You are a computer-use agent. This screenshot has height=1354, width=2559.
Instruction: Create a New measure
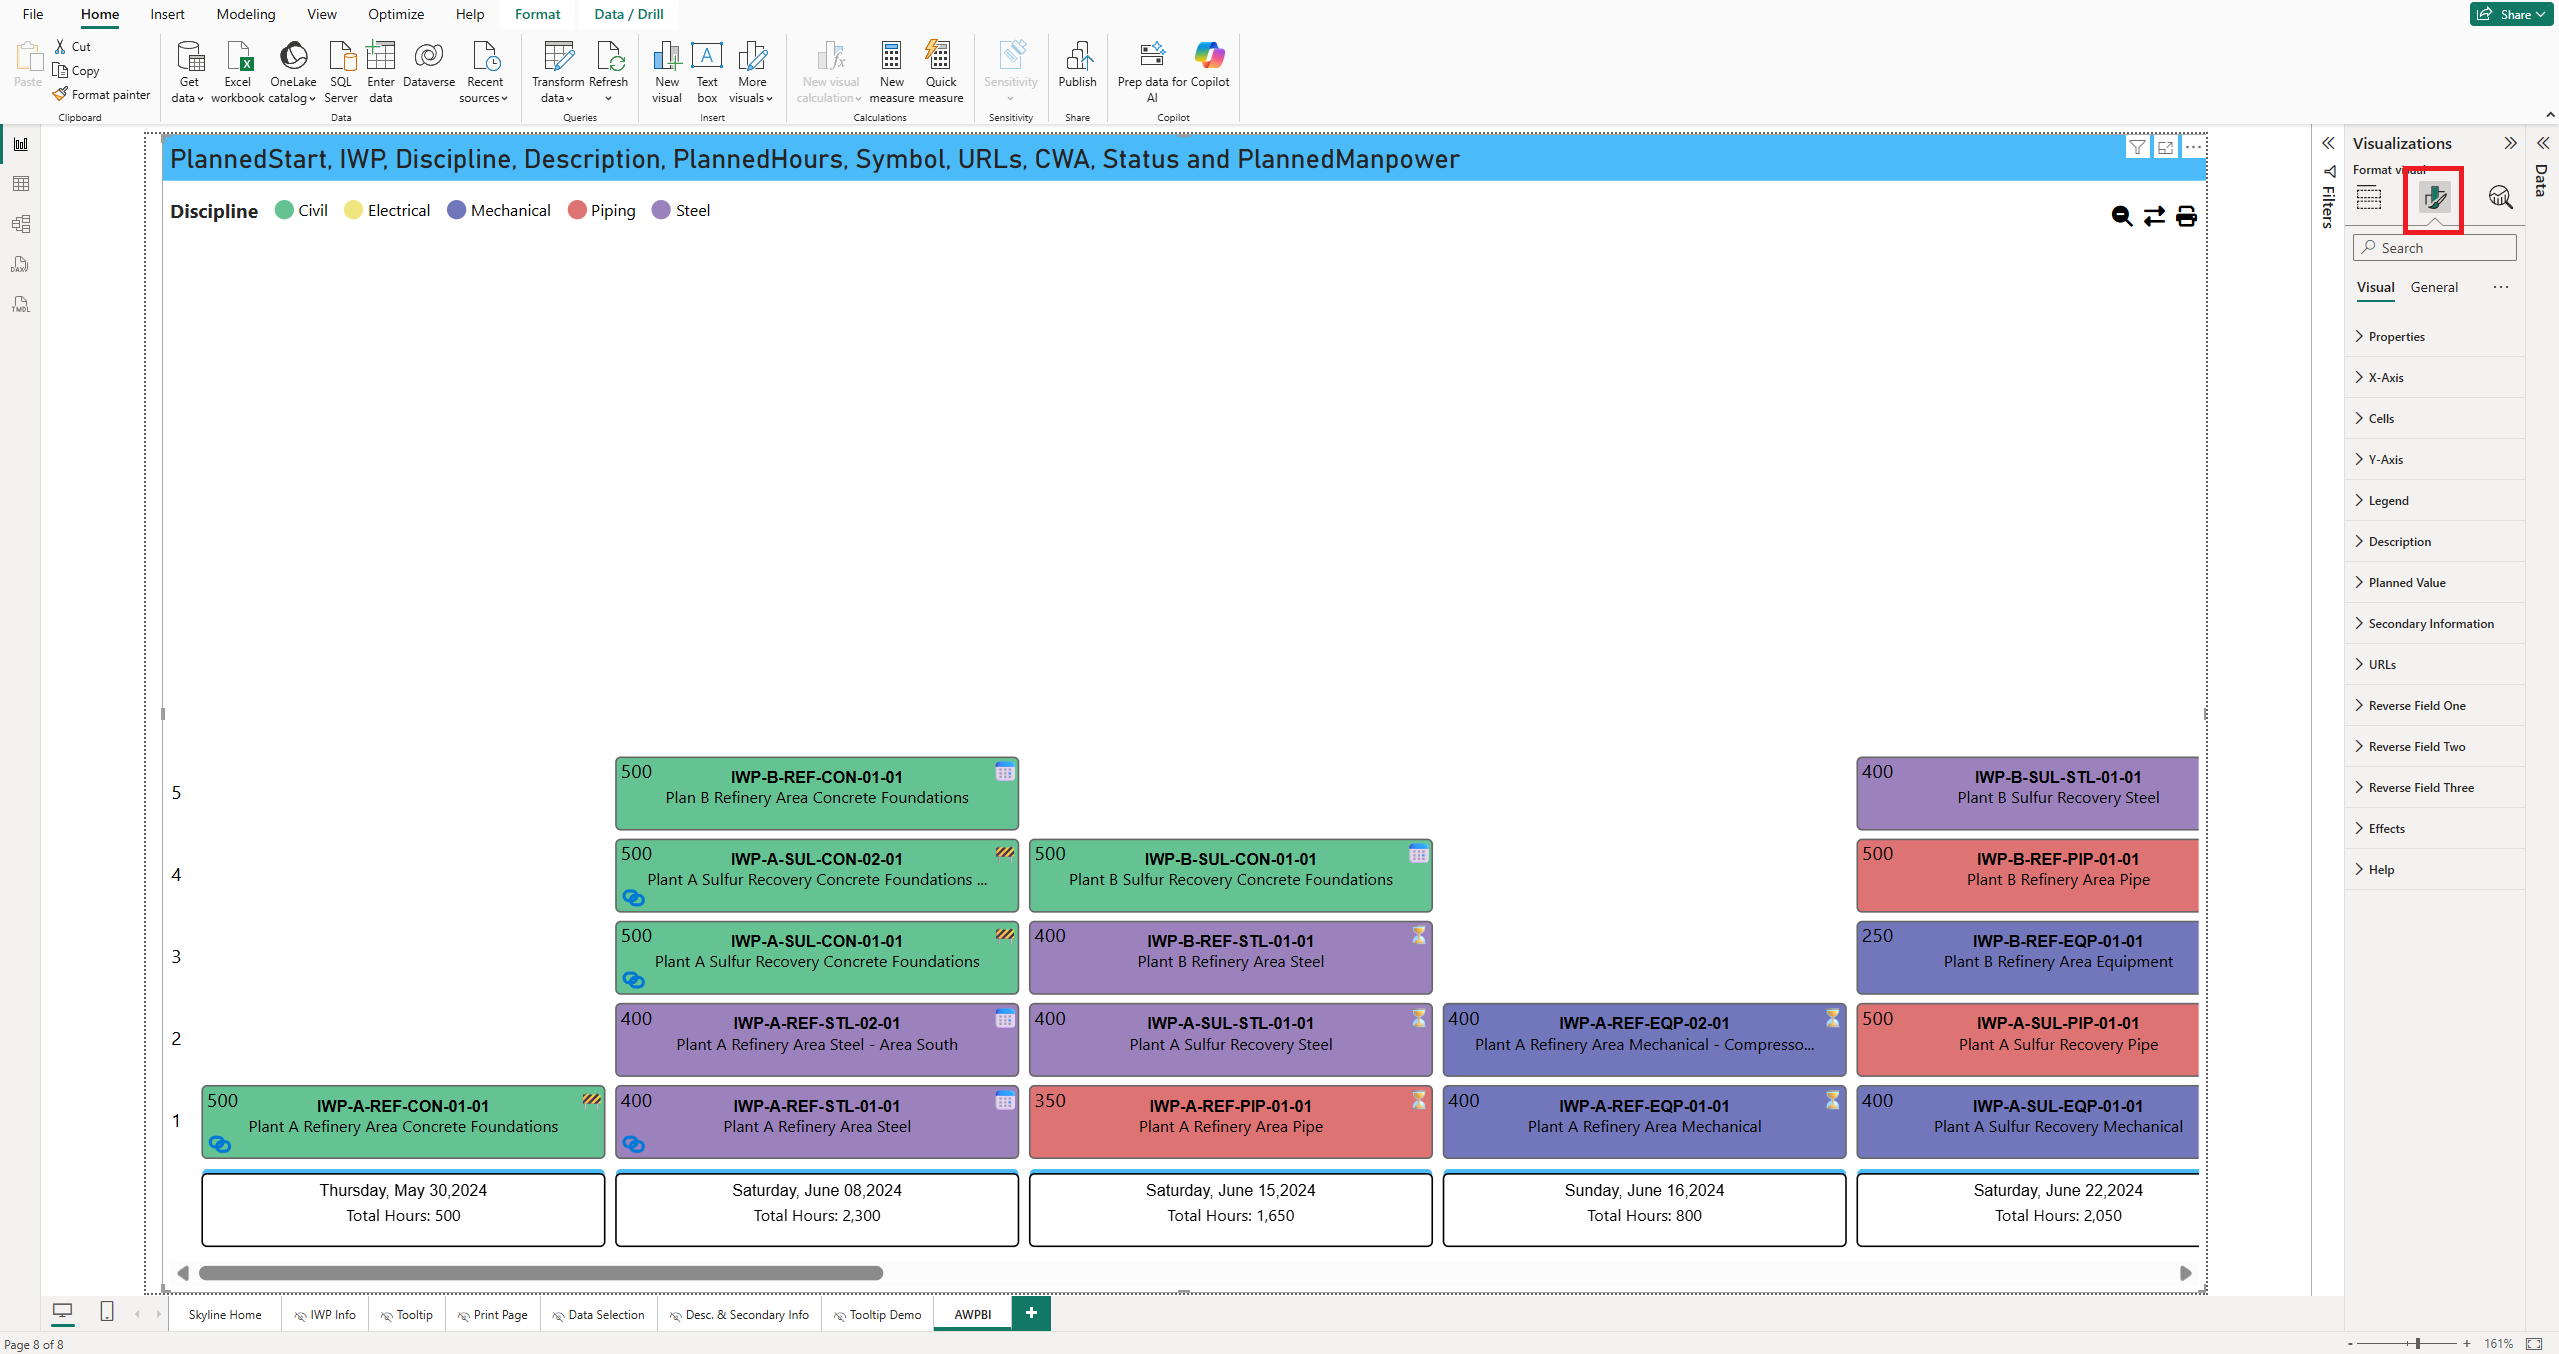pos(892,72)
